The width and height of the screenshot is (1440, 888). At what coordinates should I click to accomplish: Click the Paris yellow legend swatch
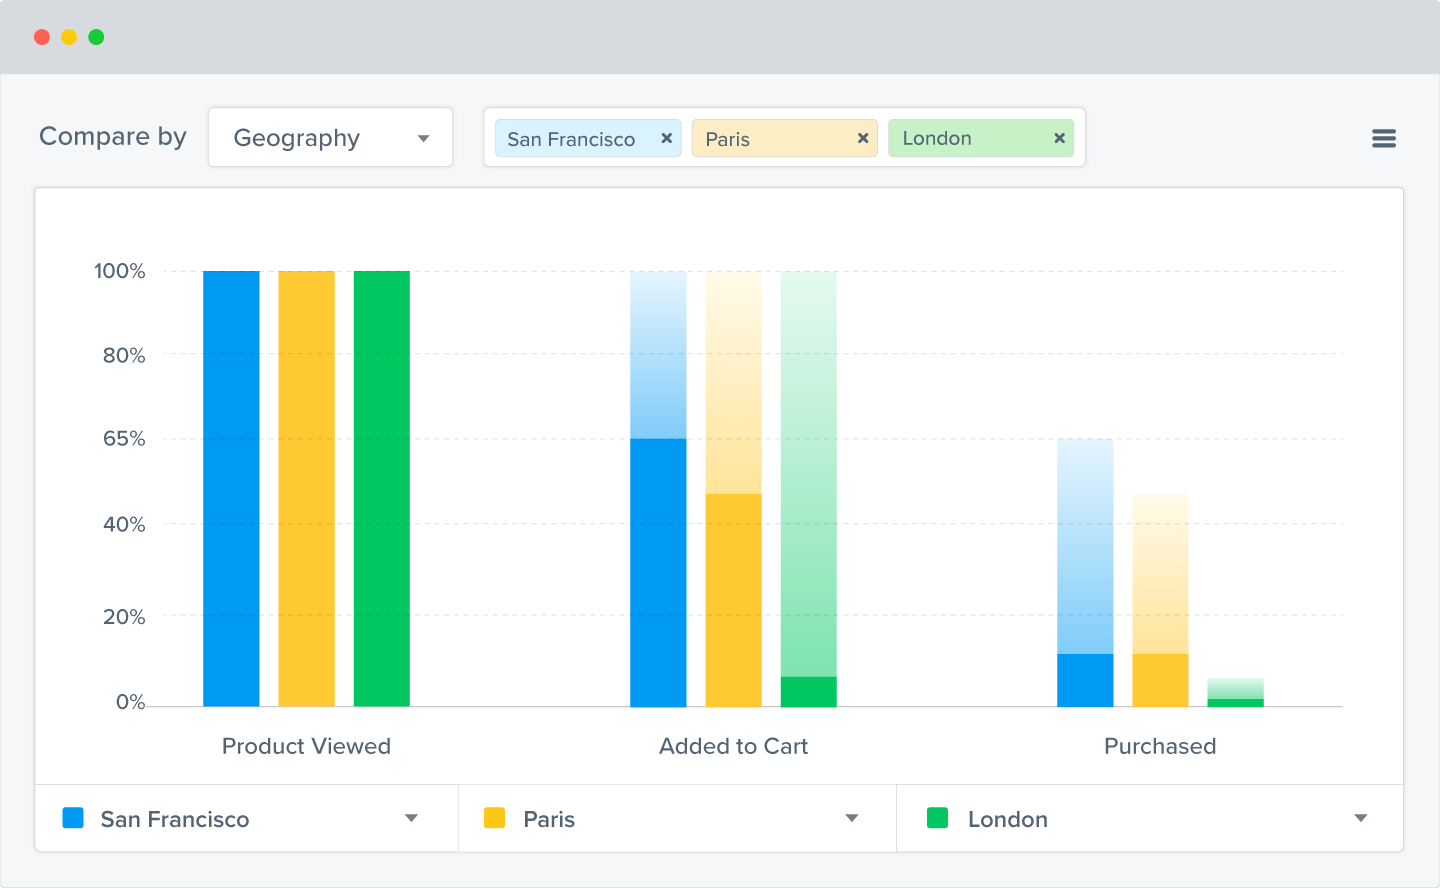pos(494,818)
